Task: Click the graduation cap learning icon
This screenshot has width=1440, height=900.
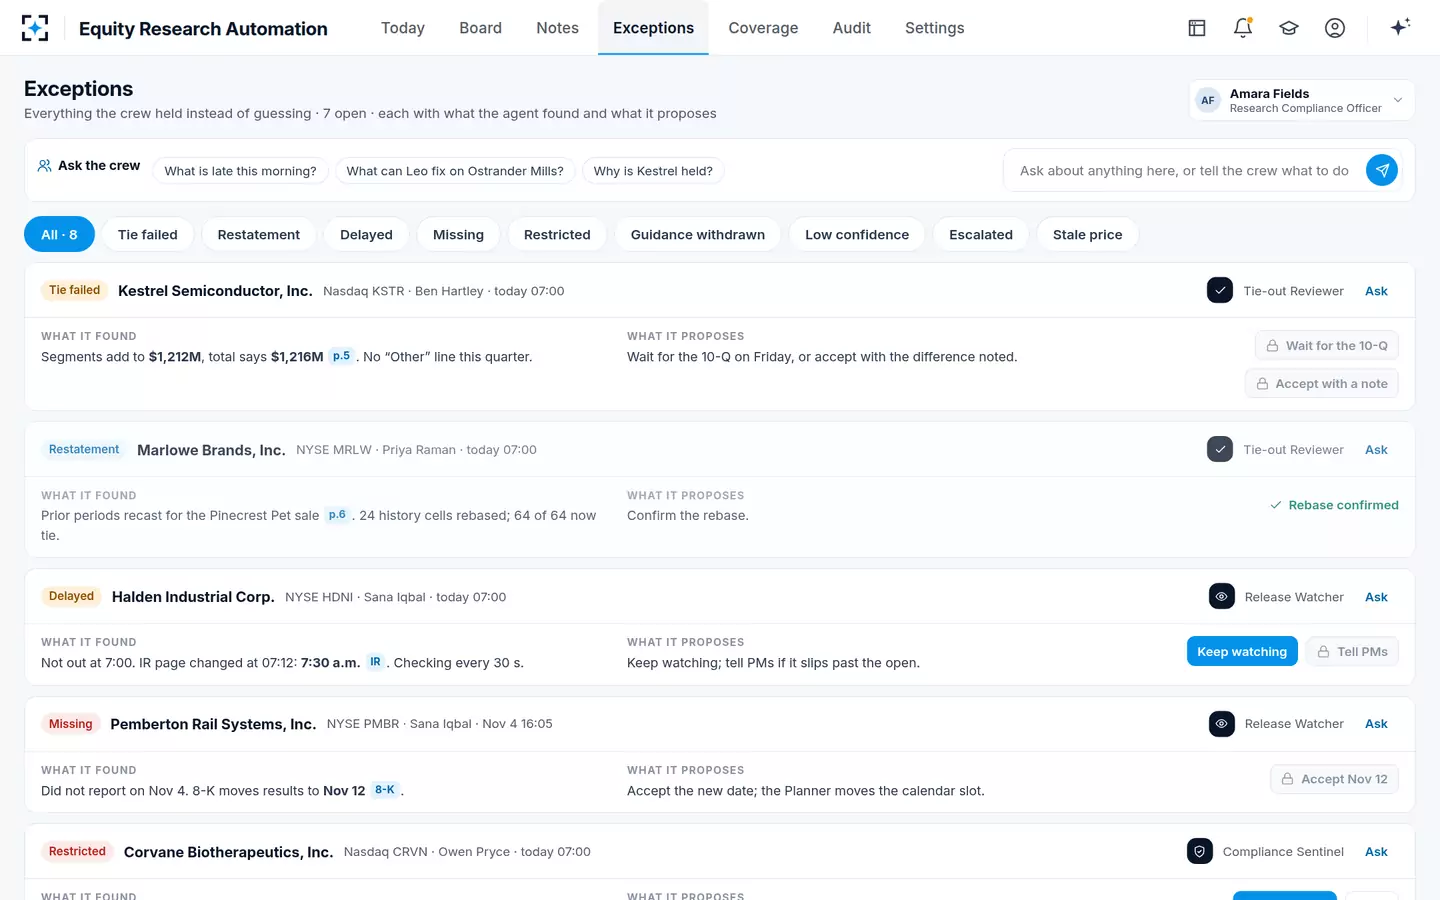Action: click(1289, 28)
